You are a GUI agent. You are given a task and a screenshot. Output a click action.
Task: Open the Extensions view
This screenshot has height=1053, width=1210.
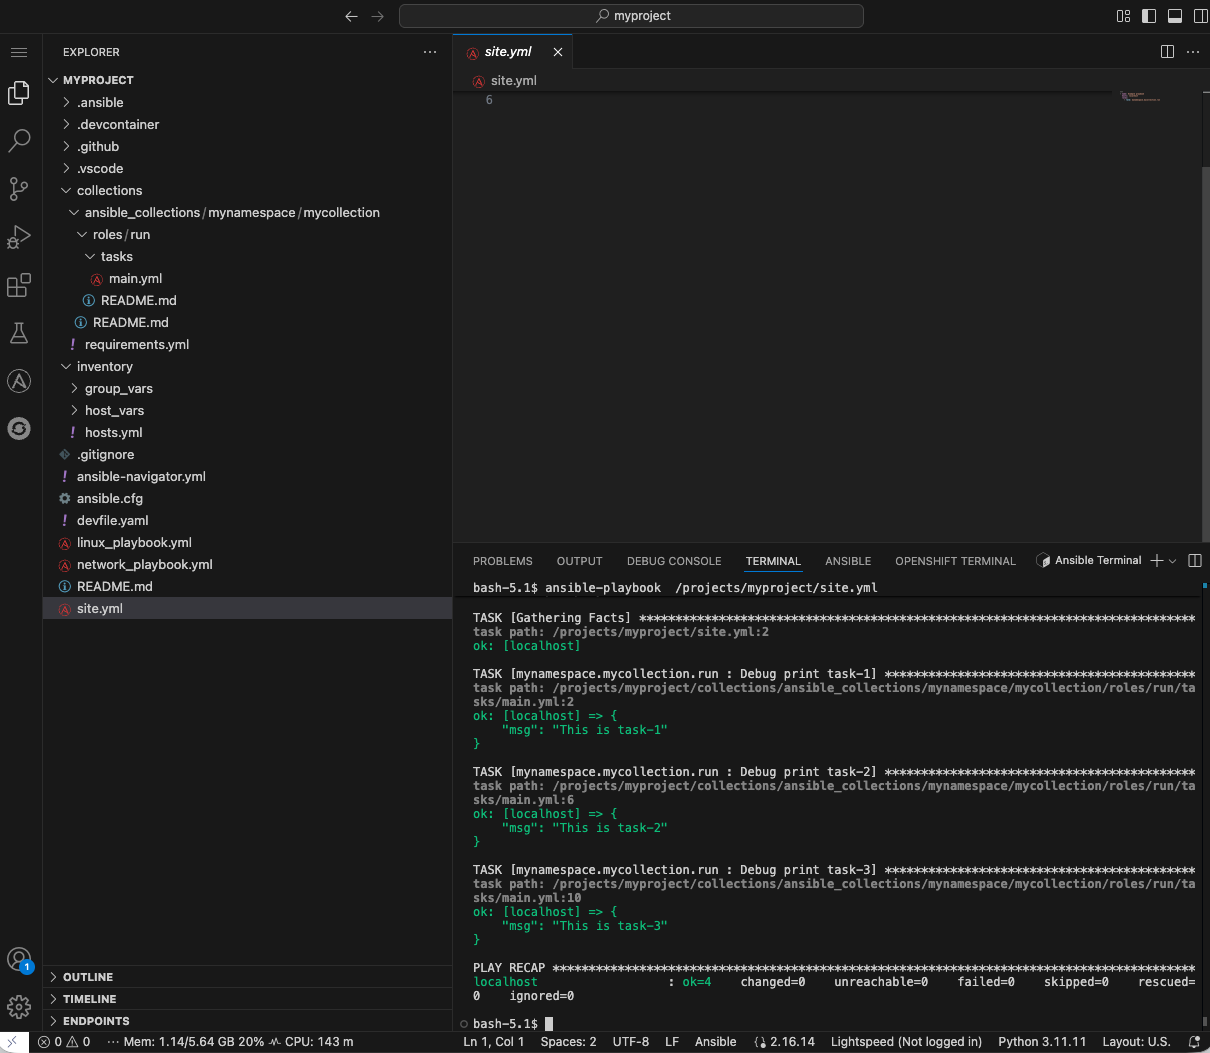(x=19, y=285)
